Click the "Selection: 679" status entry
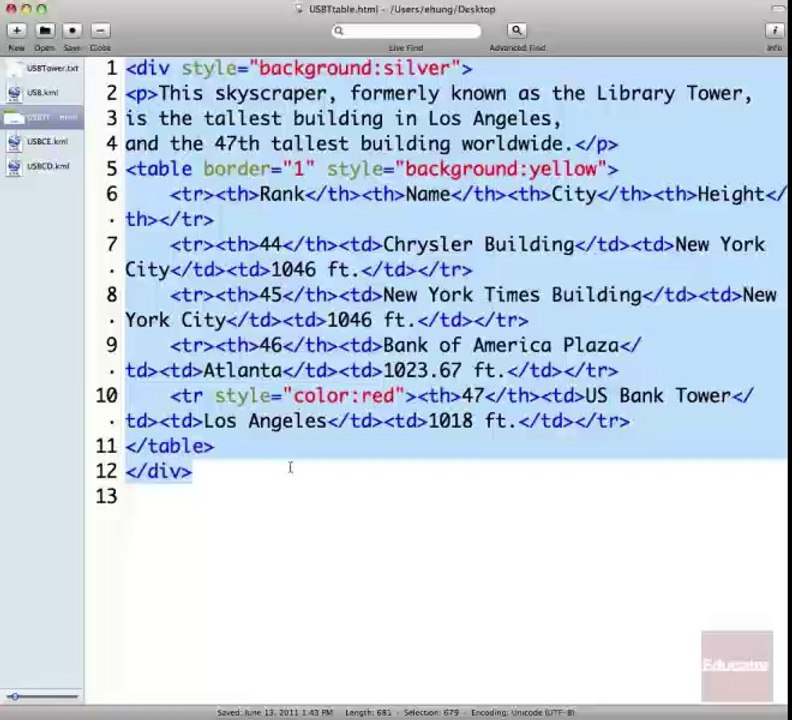Viewport: 792px width, 720px height. tap(431, 712)
